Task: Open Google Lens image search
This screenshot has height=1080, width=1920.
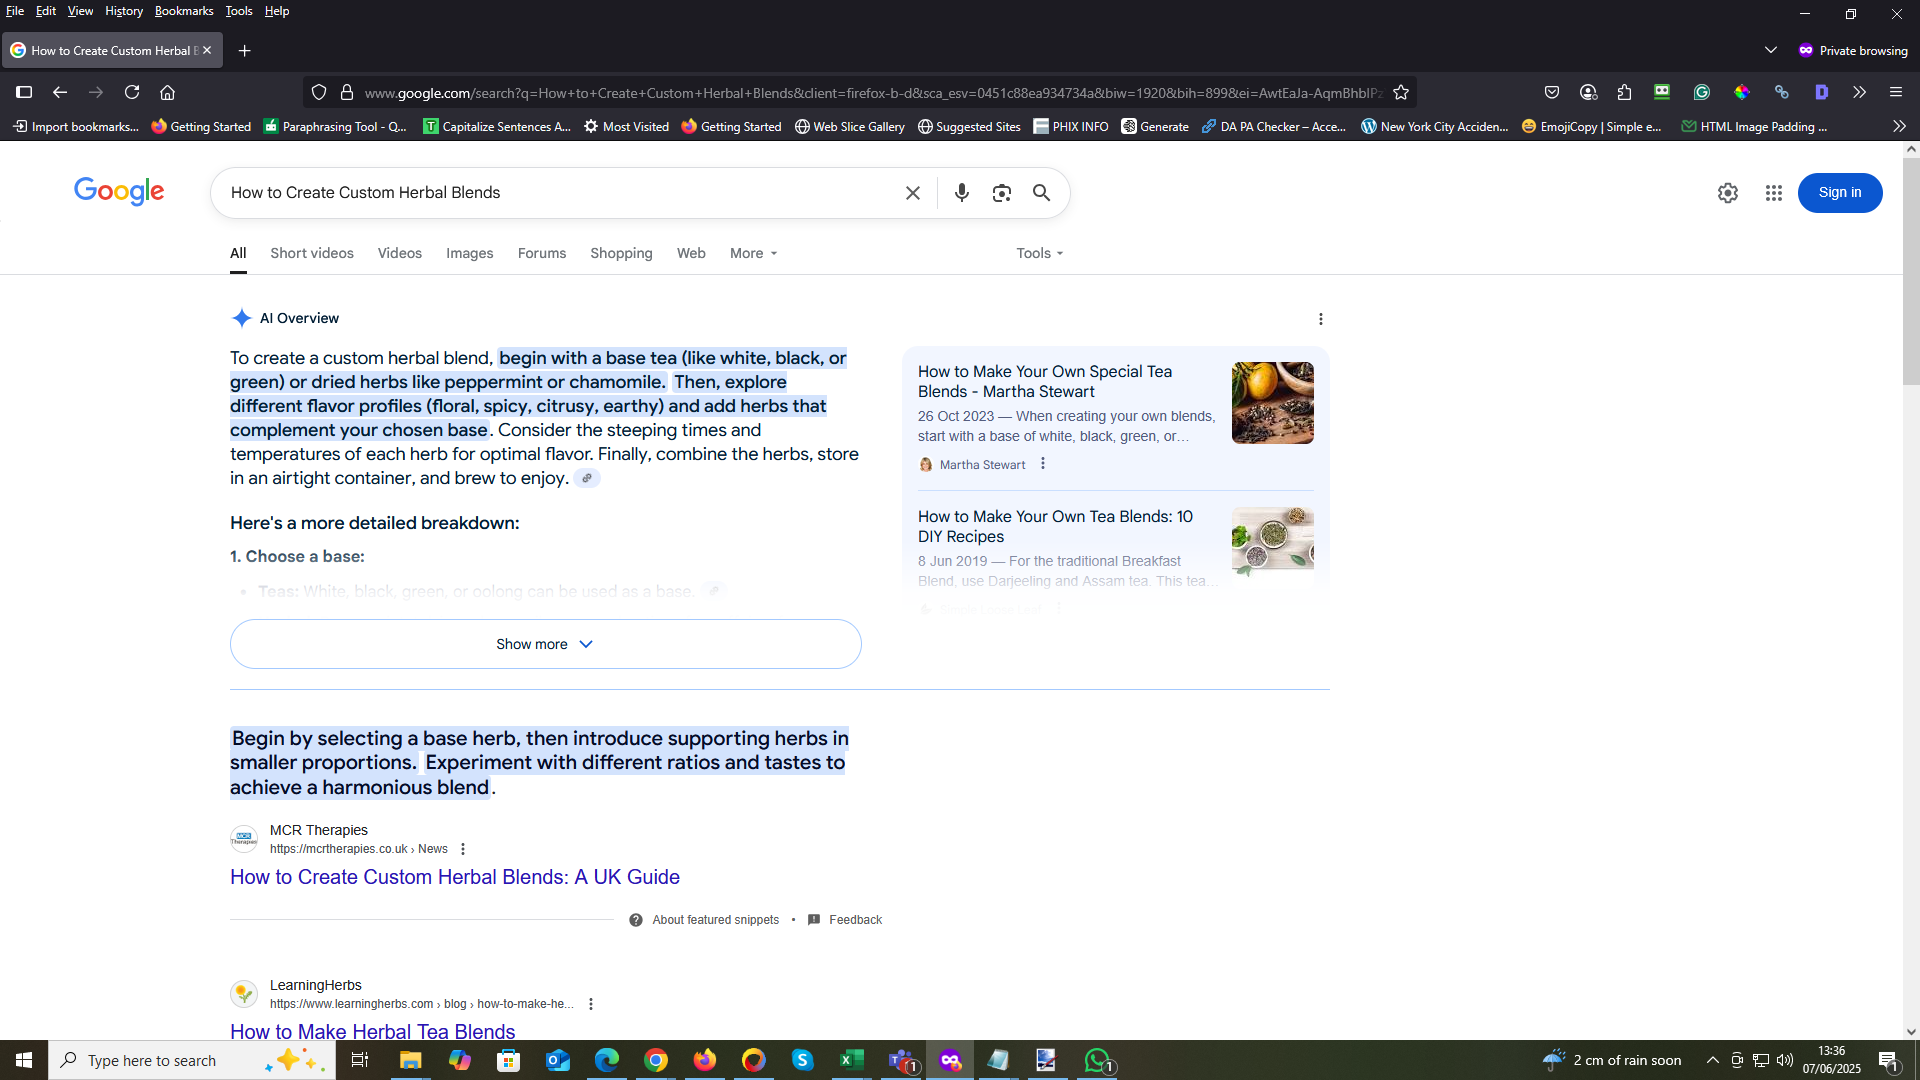Action: pos(1001,193)
